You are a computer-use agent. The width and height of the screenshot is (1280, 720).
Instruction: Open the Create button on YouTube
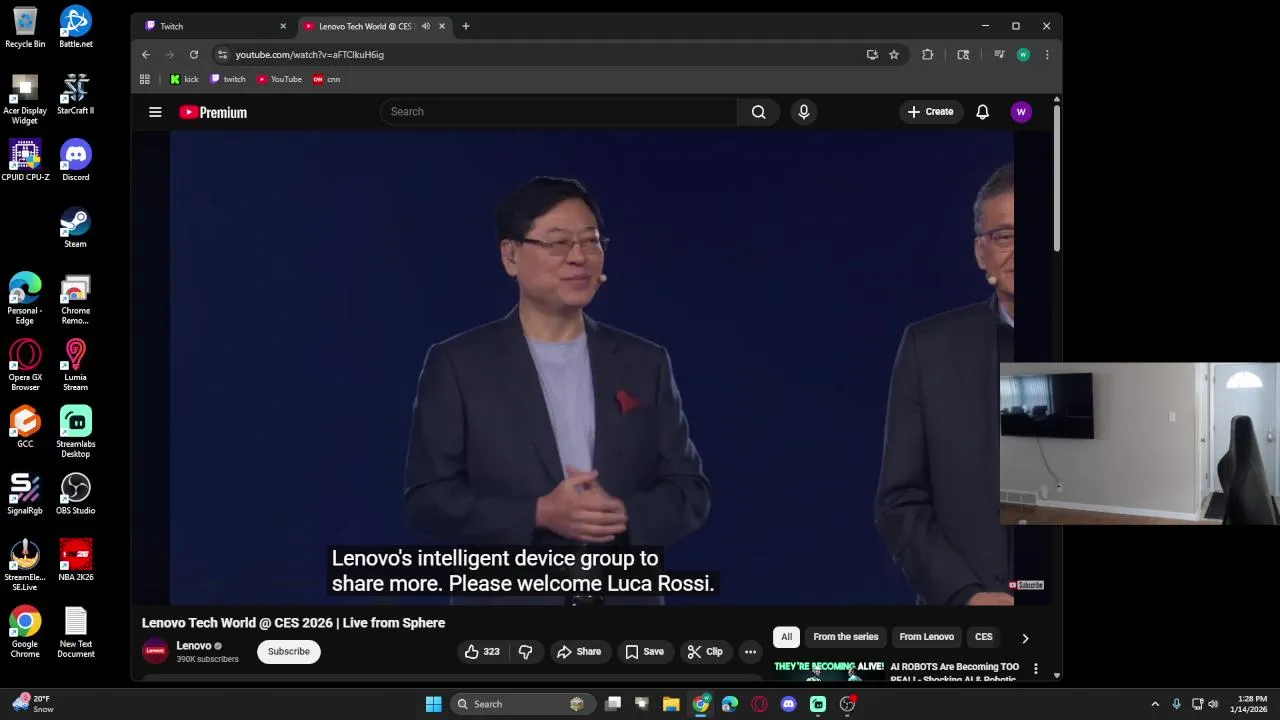pos(931,112)
